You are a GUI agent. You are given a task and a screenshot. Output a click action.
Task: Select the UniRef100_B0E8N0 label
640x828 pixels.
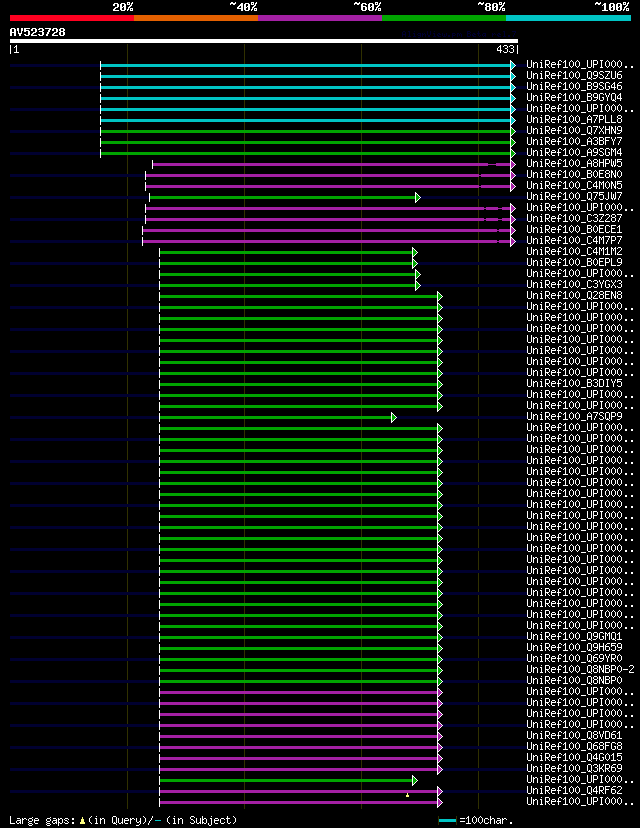tap(574, 175)
